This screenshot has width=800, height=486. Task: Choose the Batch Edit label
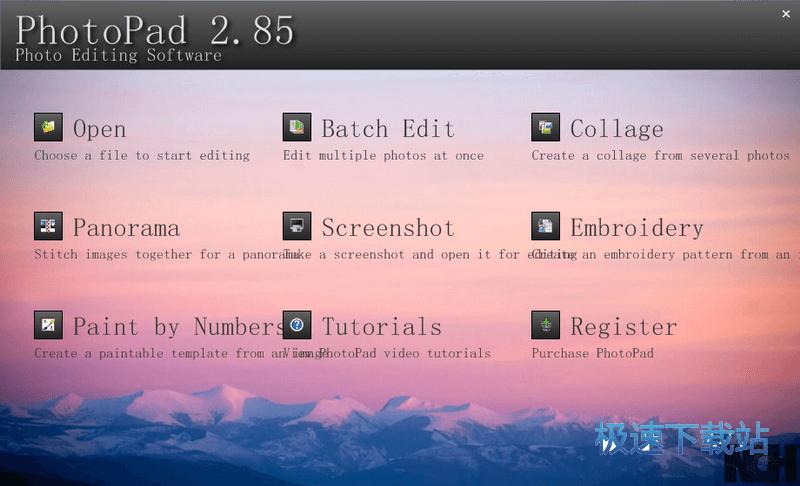pos(388,129)
